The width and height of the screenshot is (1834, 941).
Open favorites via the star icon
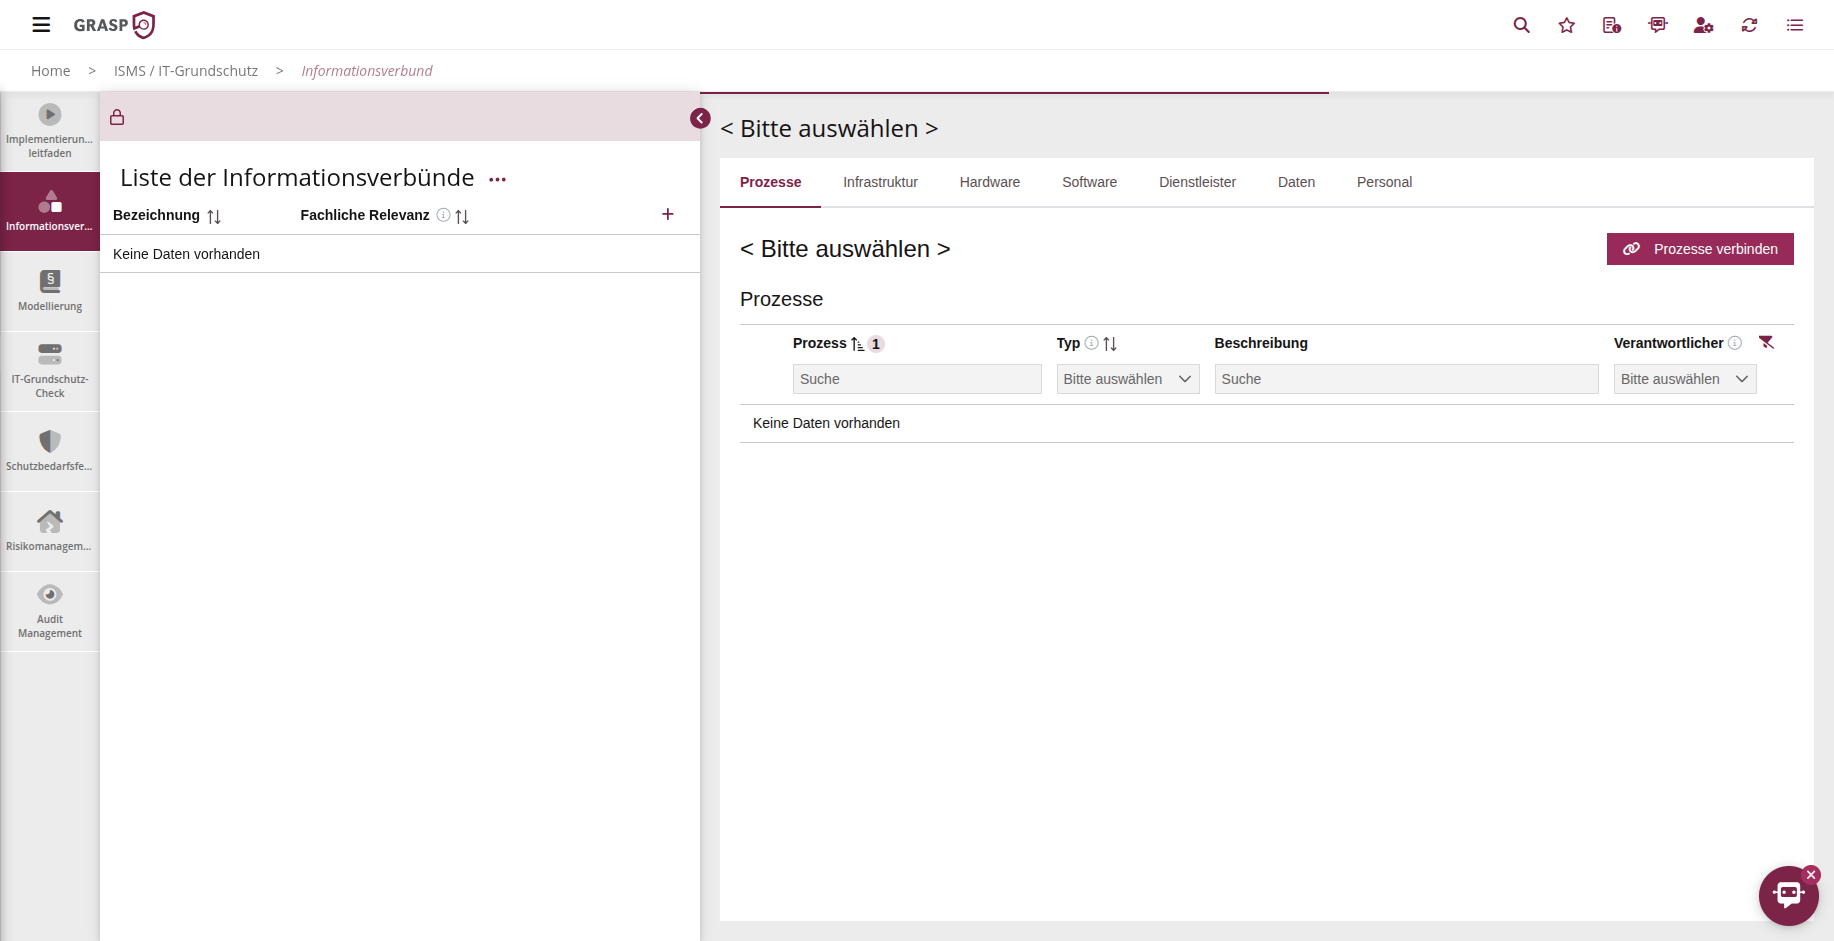tap(1566, 25)
